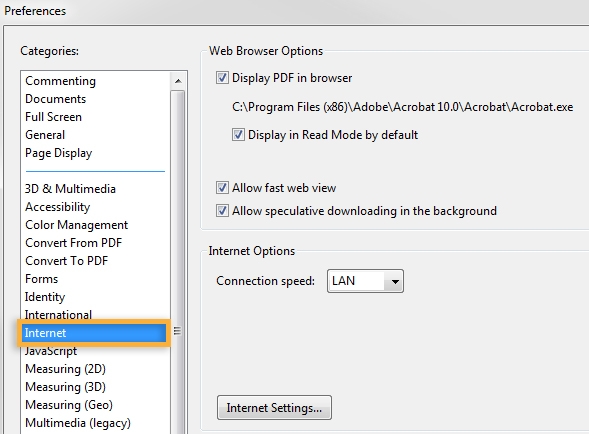This screenshot has width=589, height=434.
Task: Select Measuring (2D) category
Action: pyautogui.click(x=65, y=369)
